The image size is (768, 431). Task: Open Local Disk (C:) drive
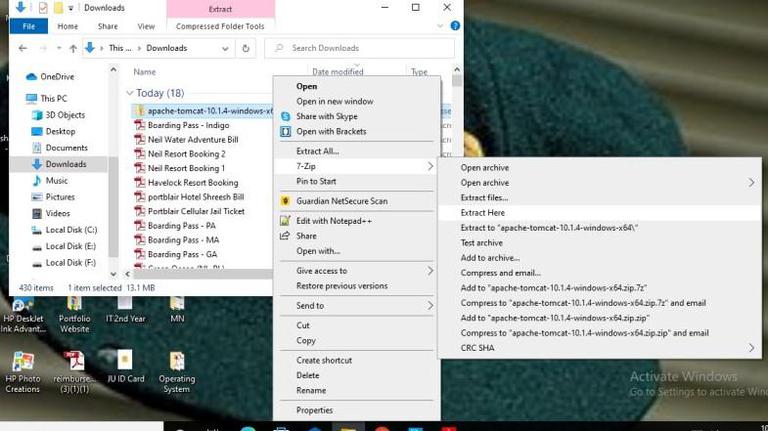(71, 230)
